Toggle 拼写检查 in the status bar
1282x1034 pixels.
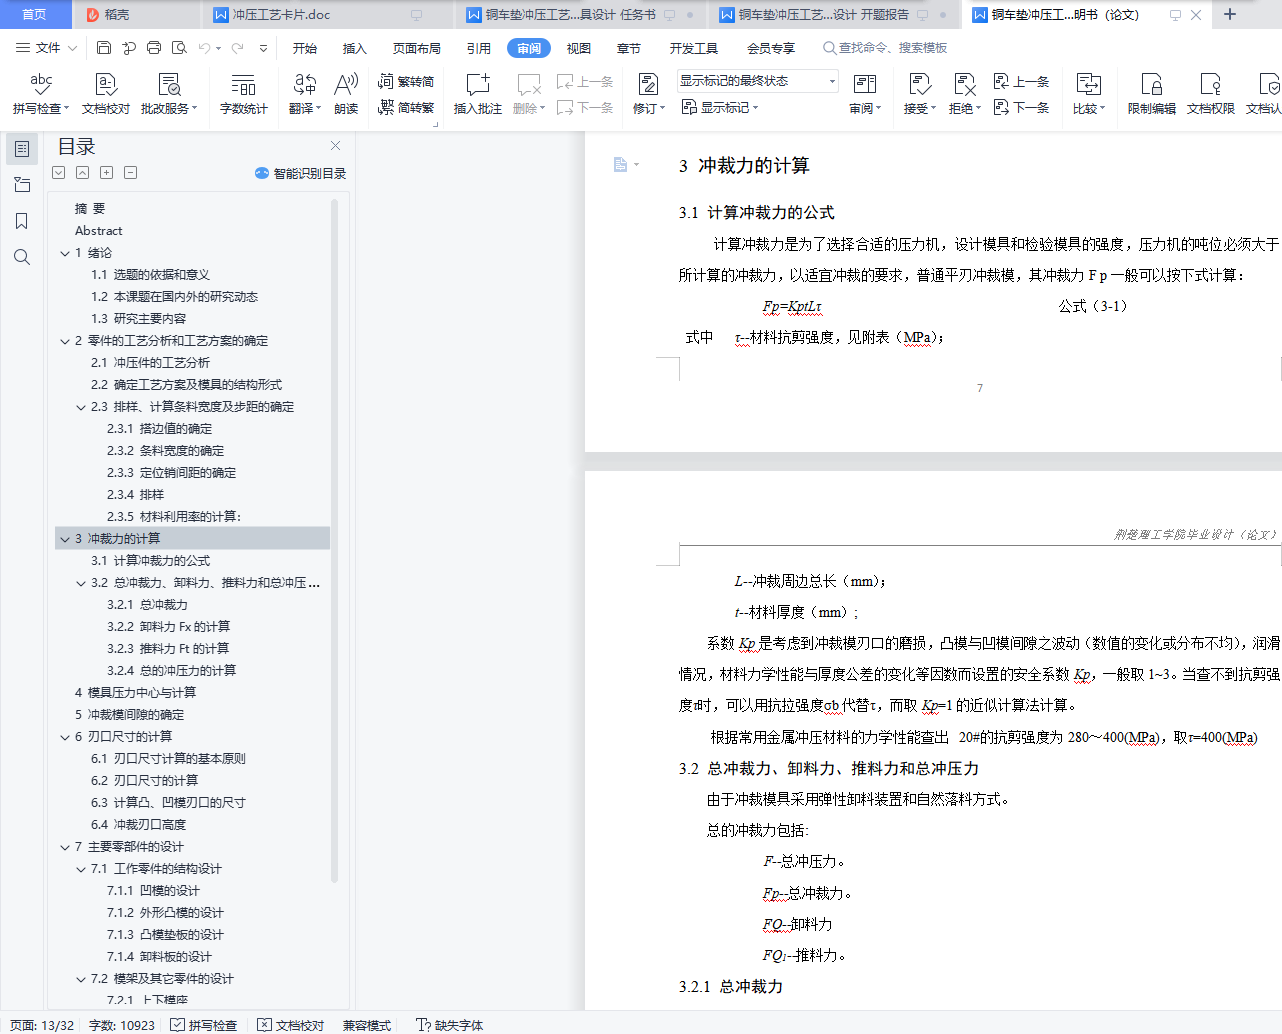[x=204, y=1025]
